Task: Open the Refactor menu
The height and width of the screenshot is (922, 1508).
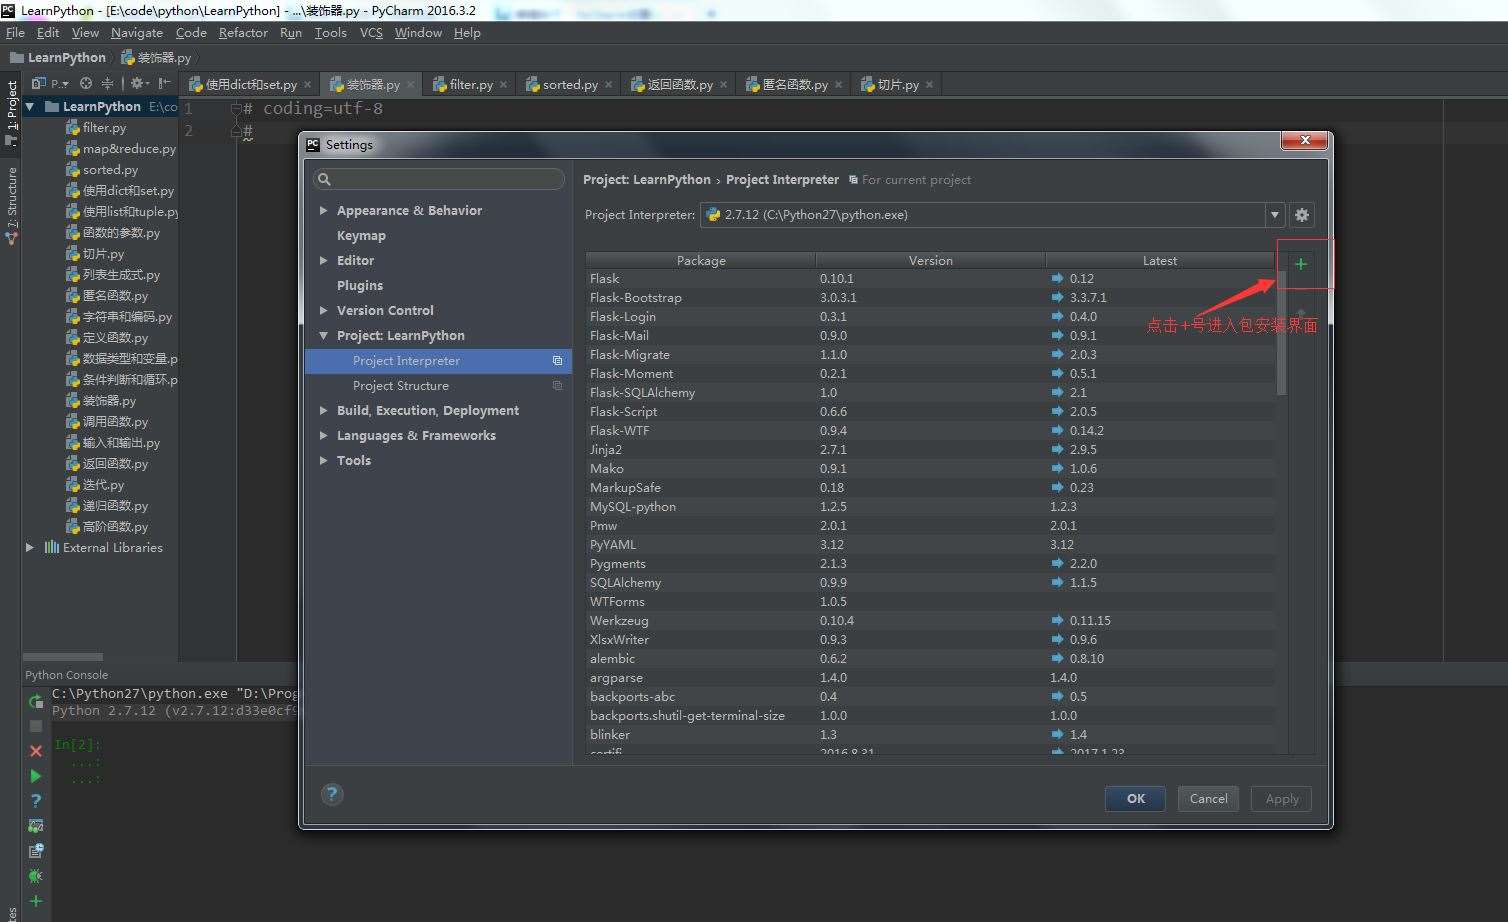Action: point(243,33)
